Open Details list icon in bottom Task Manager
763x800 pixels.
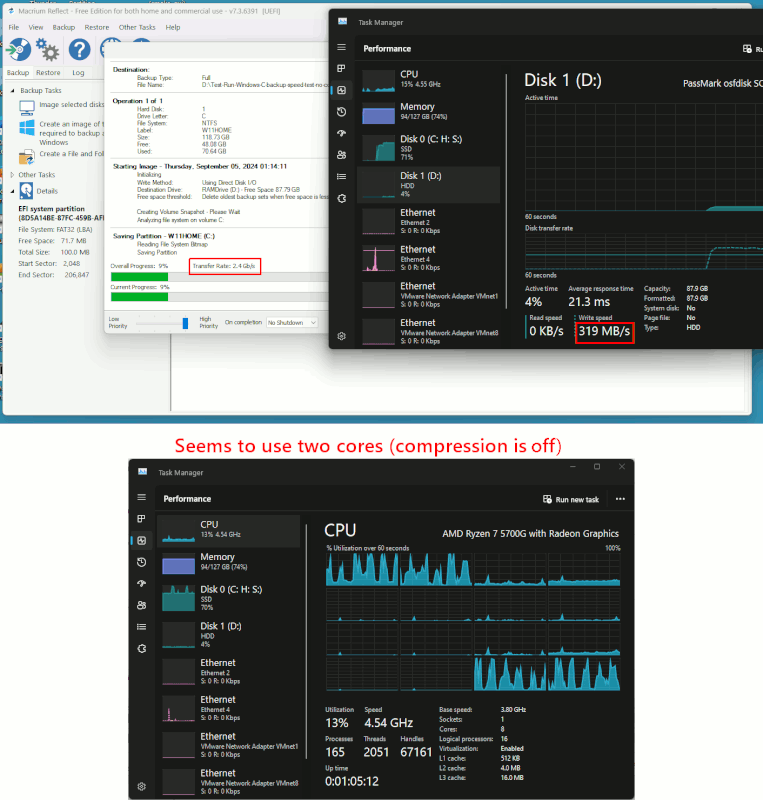tap(141, 627)
